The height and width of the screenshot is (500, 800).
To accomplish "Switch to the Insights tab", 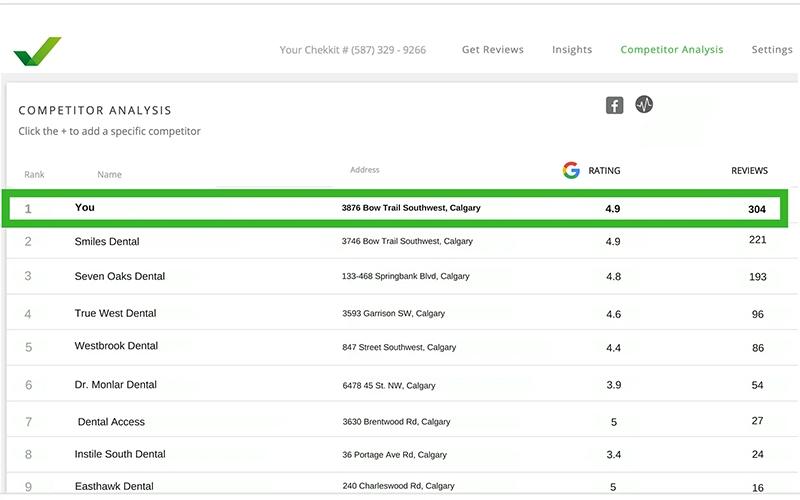I will (x=572, y=49).
